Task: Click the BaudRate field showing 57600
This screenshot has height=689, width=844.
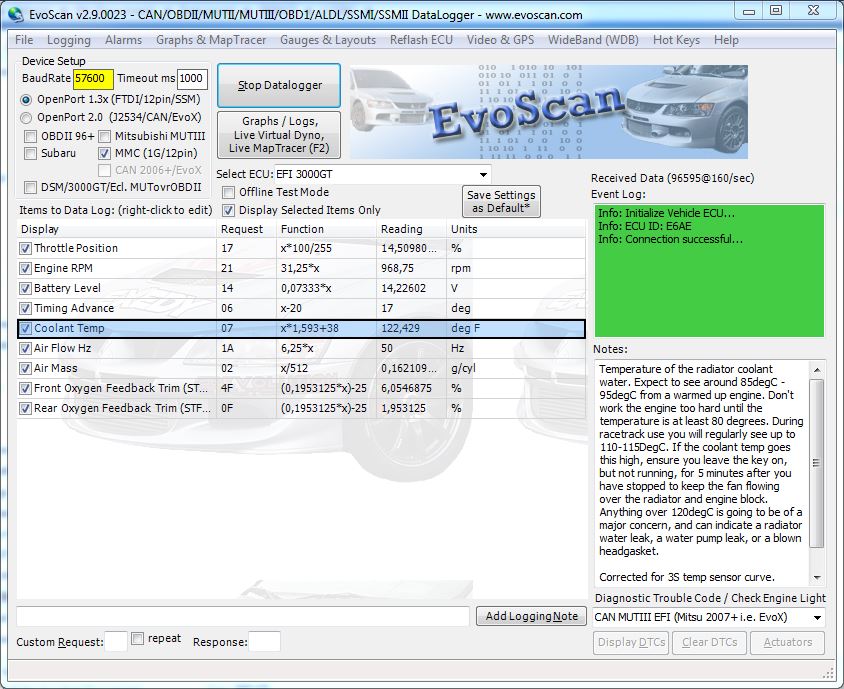Action: click(93, 79)
